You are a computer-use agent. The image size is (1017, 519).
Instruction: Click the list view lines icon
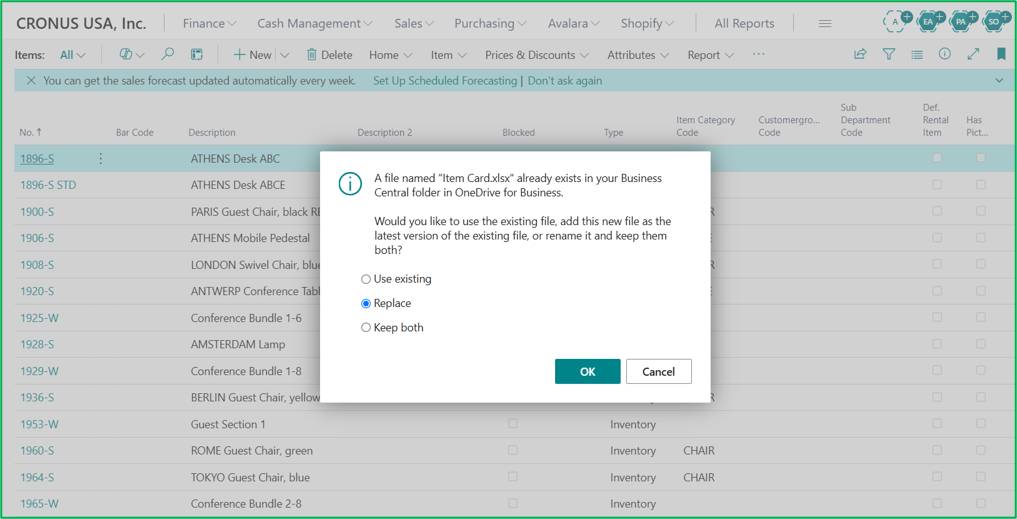916,55
